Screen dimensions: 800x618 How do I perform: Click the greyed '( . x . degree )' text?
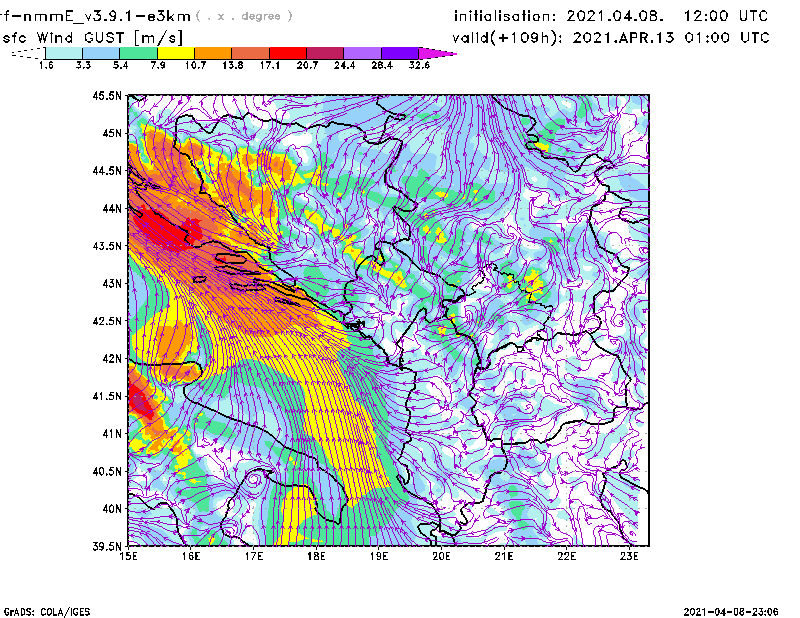(244, 16)
